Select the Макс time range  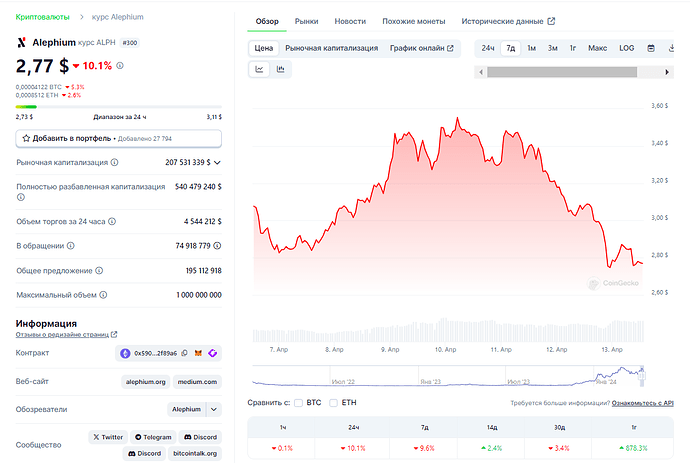coord(598,48)
